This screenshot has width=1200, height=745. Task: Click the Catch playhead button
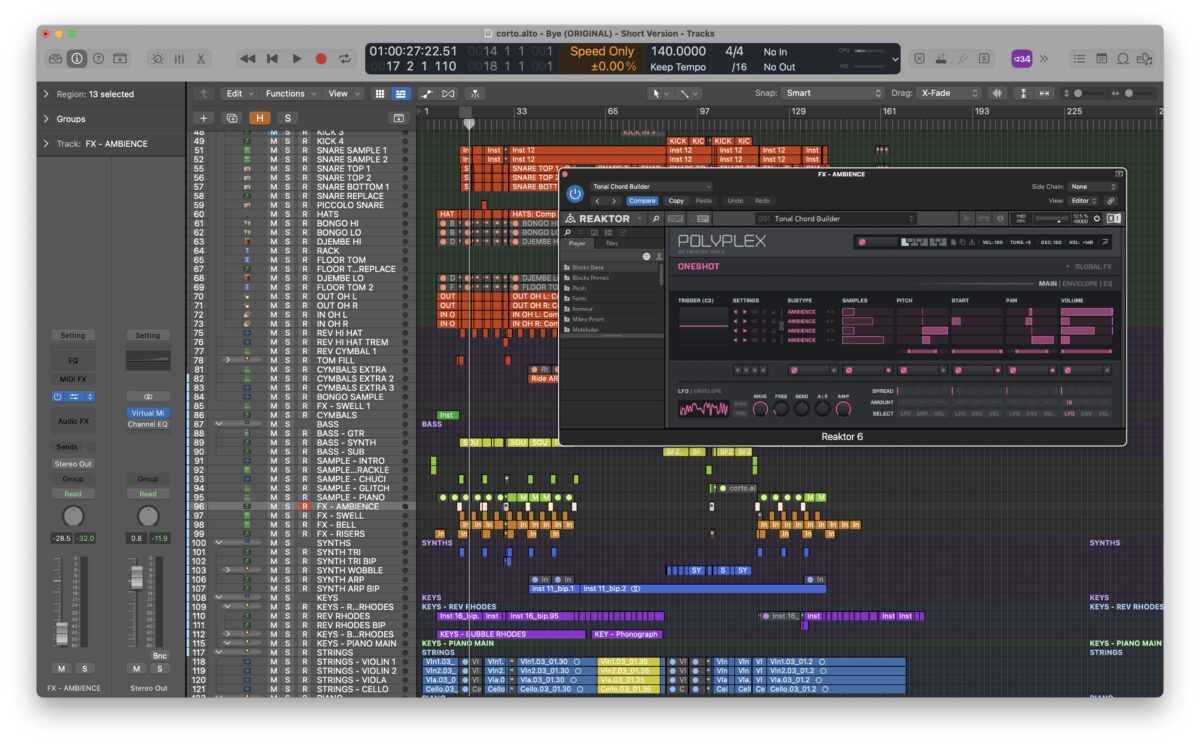tap(475, 93)
